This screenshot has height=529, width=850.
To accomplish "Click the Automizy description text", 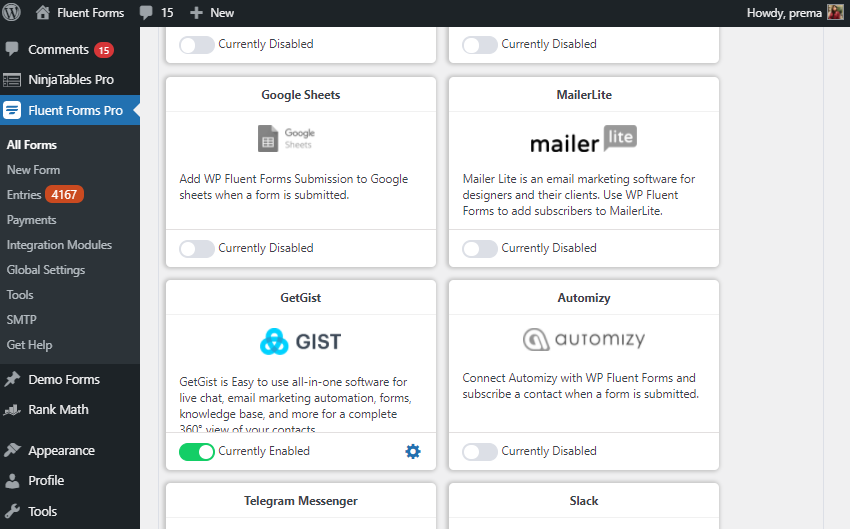I will 581,386.
